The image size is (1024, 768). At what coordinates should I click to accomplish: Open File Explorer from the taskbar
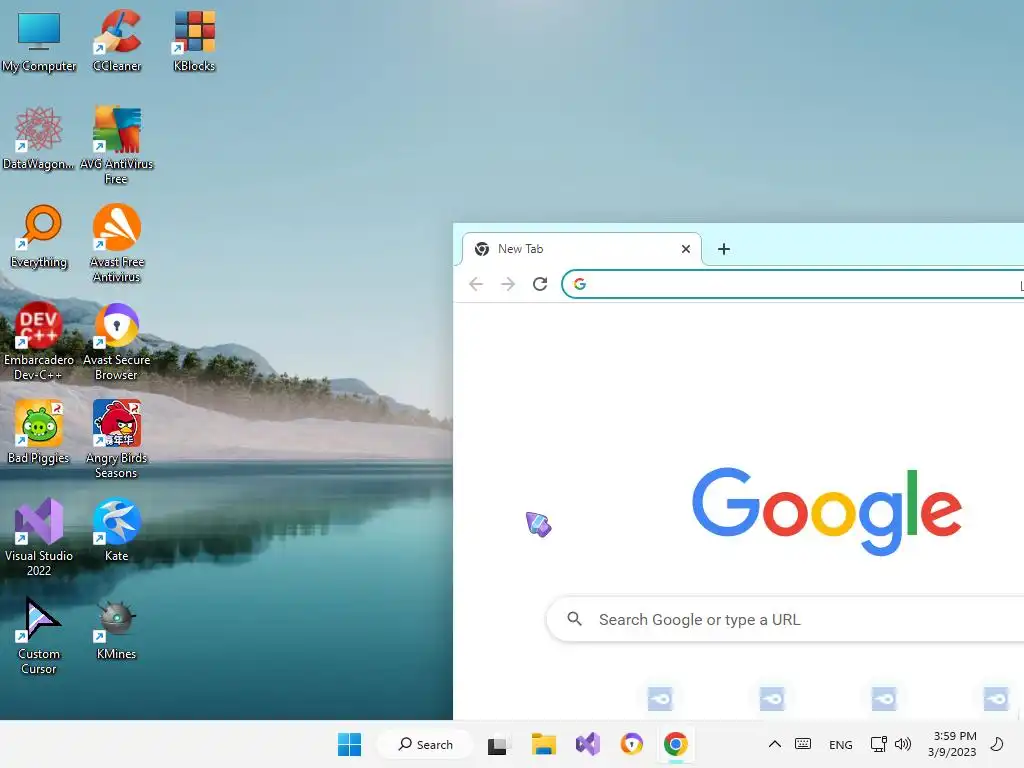tap(543, 744)
